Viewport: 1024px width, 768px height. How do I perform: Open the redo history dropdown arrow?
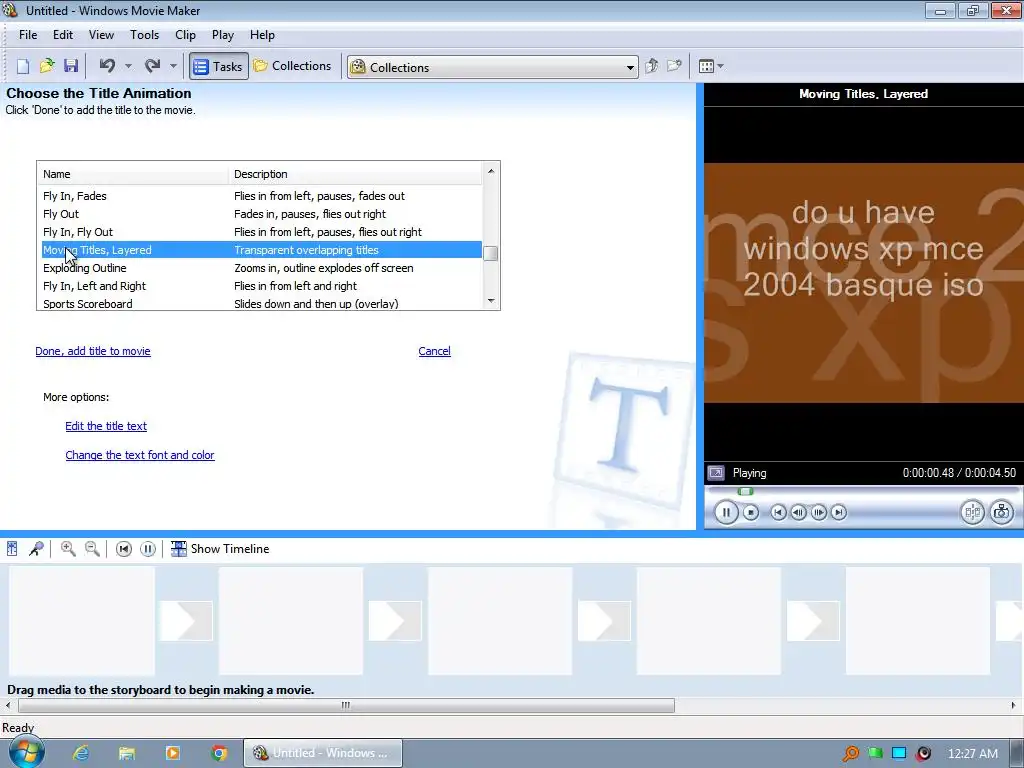point(173,66)
